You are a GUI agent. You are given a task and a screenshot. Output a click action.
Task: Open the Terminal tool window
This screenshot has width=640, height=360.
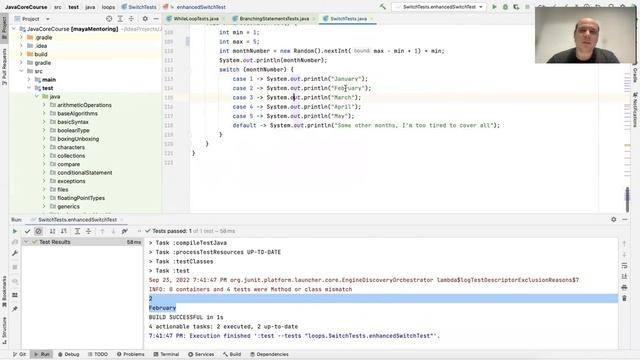166,354
